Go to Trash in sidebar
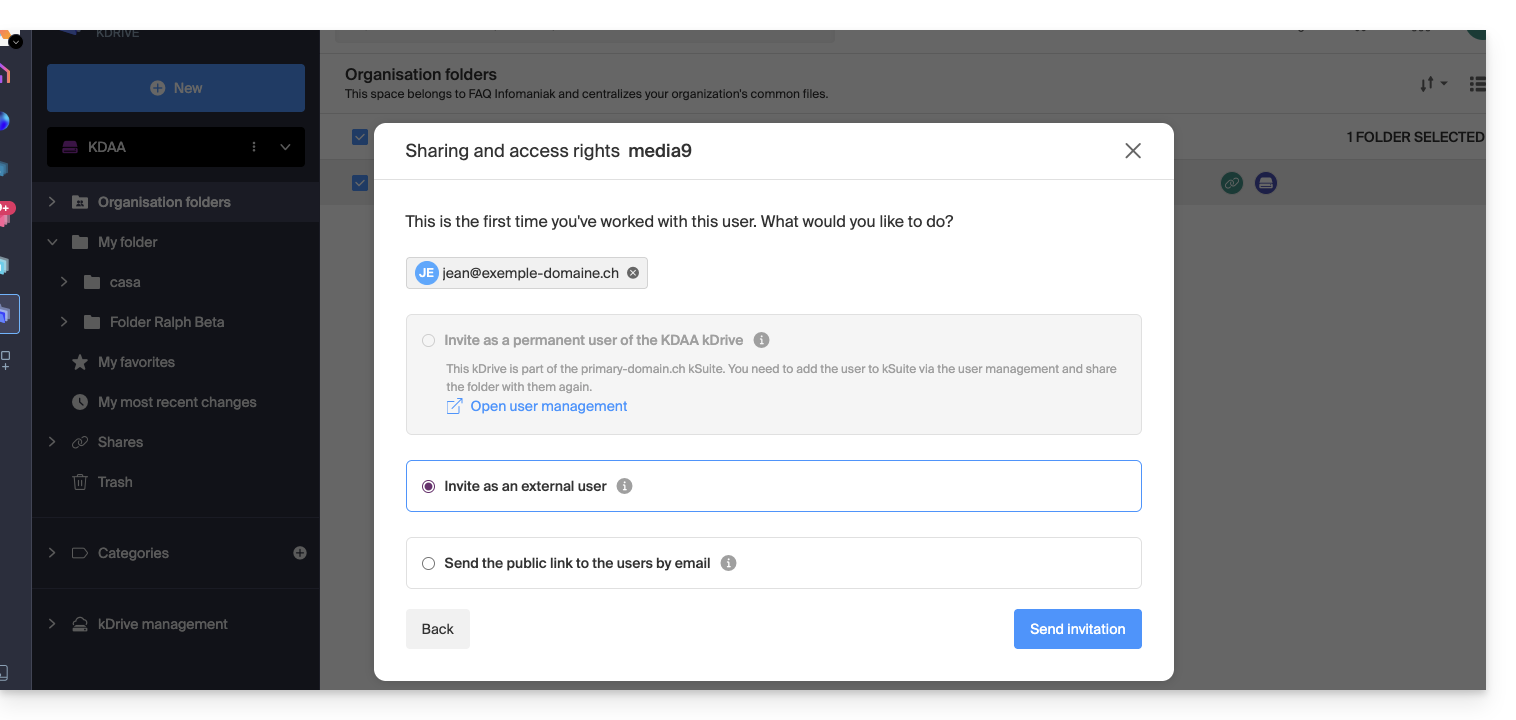Viewport: 1516px width, 720px height. coord(114,482)
